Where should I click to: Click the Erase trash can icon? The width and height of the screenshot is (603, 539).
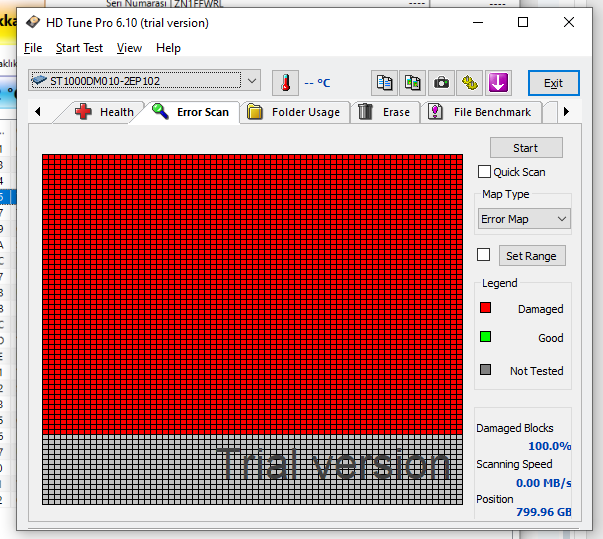365,111
